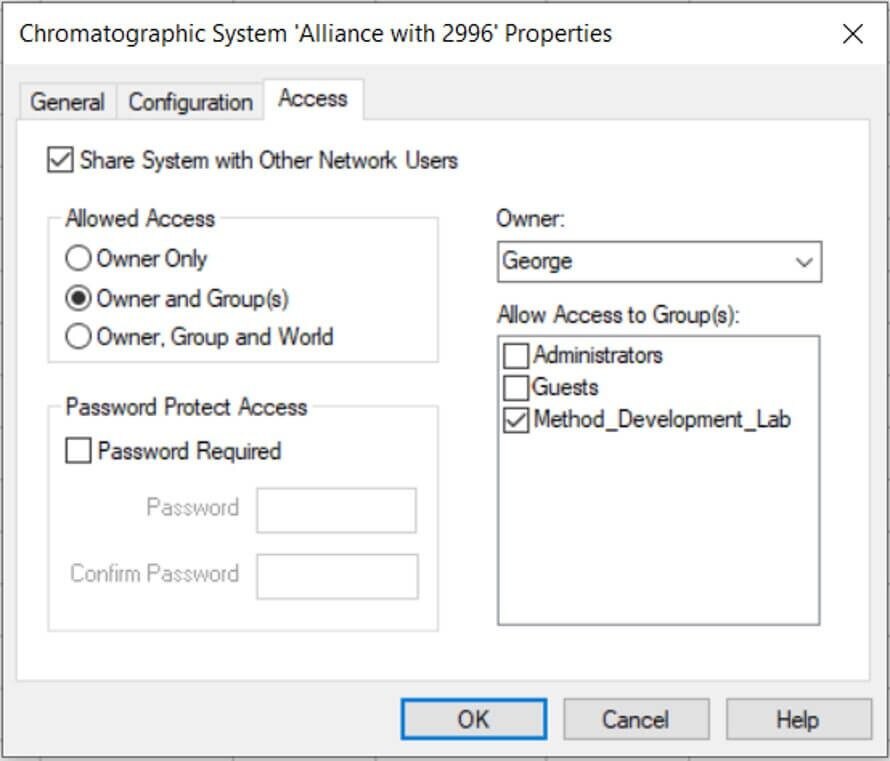The image size is (890, 761).
Task: Open the Owner combo box showing George
Action: (659, 262)
